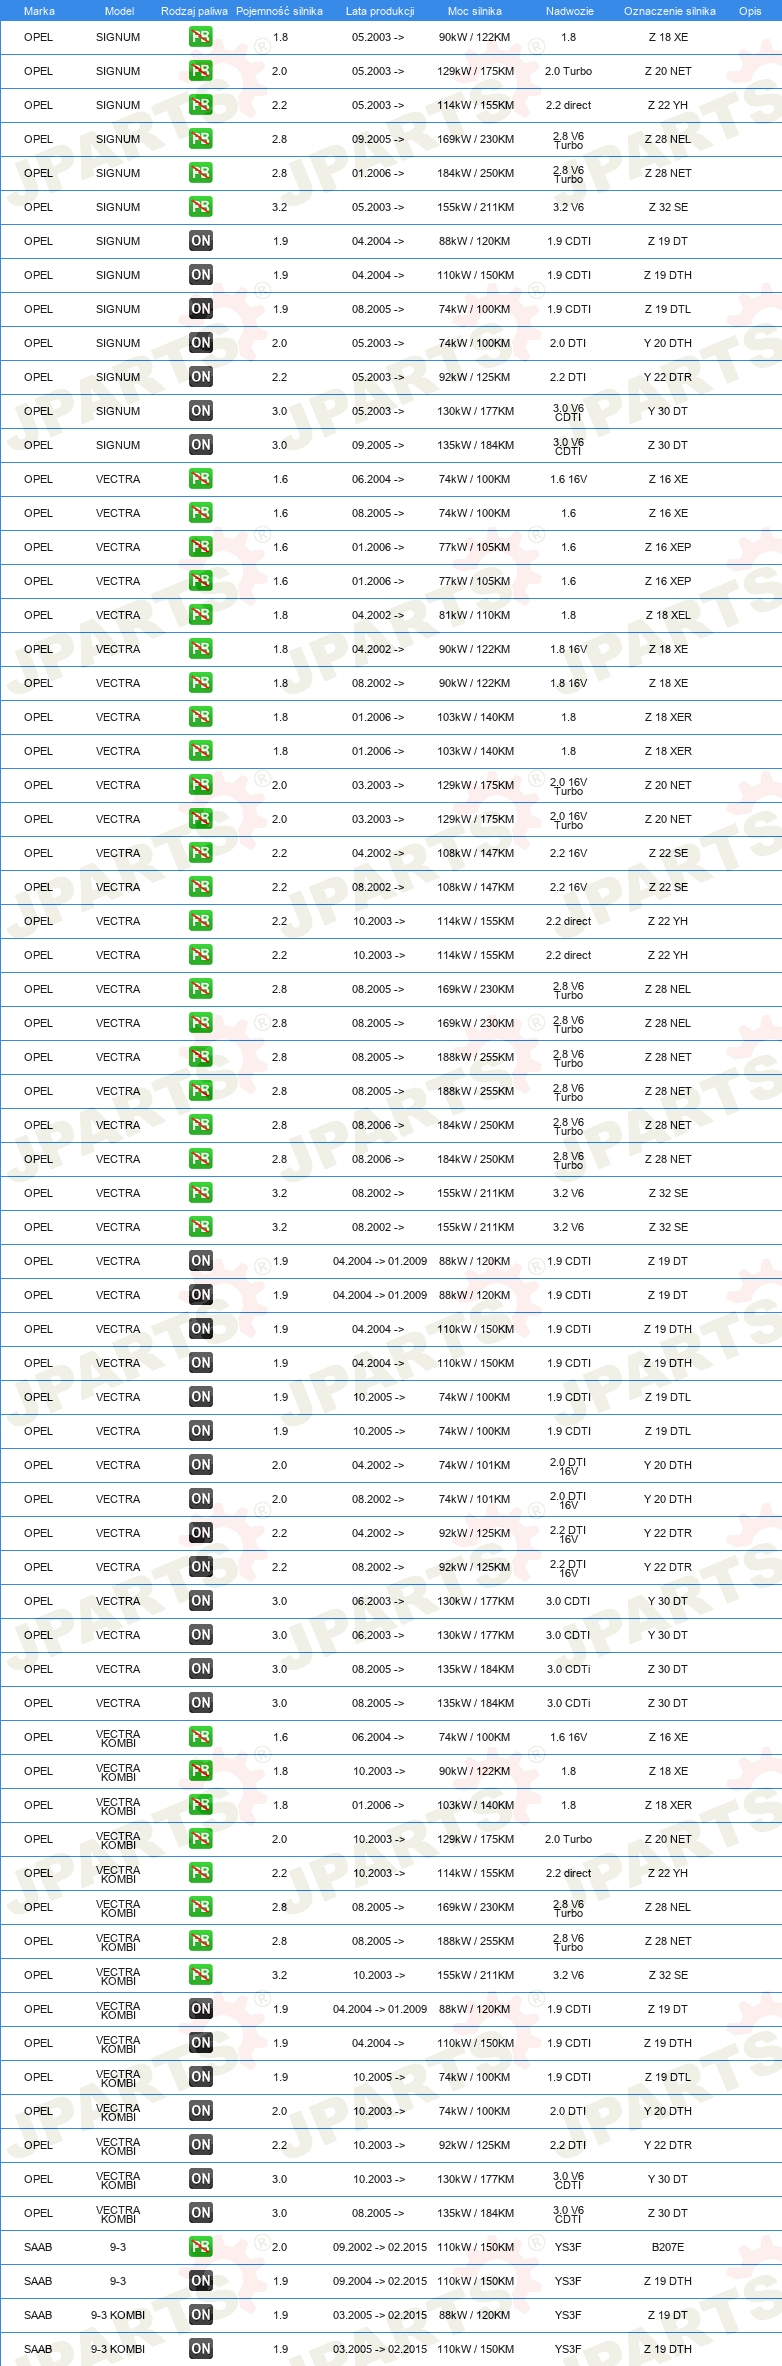Select ON icon in SAAB 9-3 Kombi 88kW row

(200, 2315)
